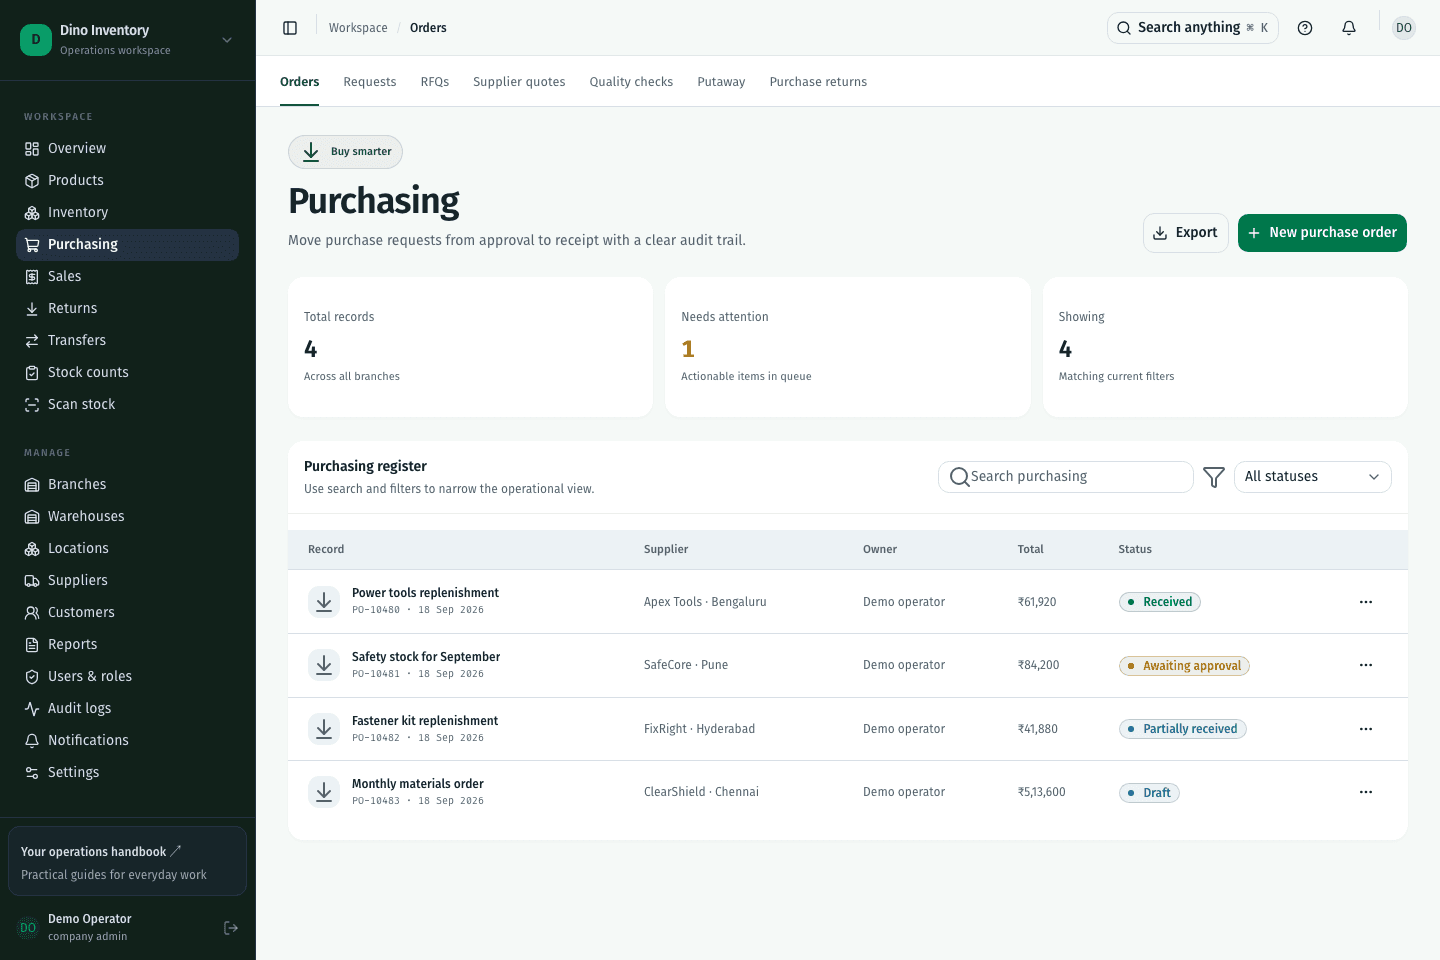Click download icon for Power tools replenishment
The image size is (1440, 960).
(324, 602)
